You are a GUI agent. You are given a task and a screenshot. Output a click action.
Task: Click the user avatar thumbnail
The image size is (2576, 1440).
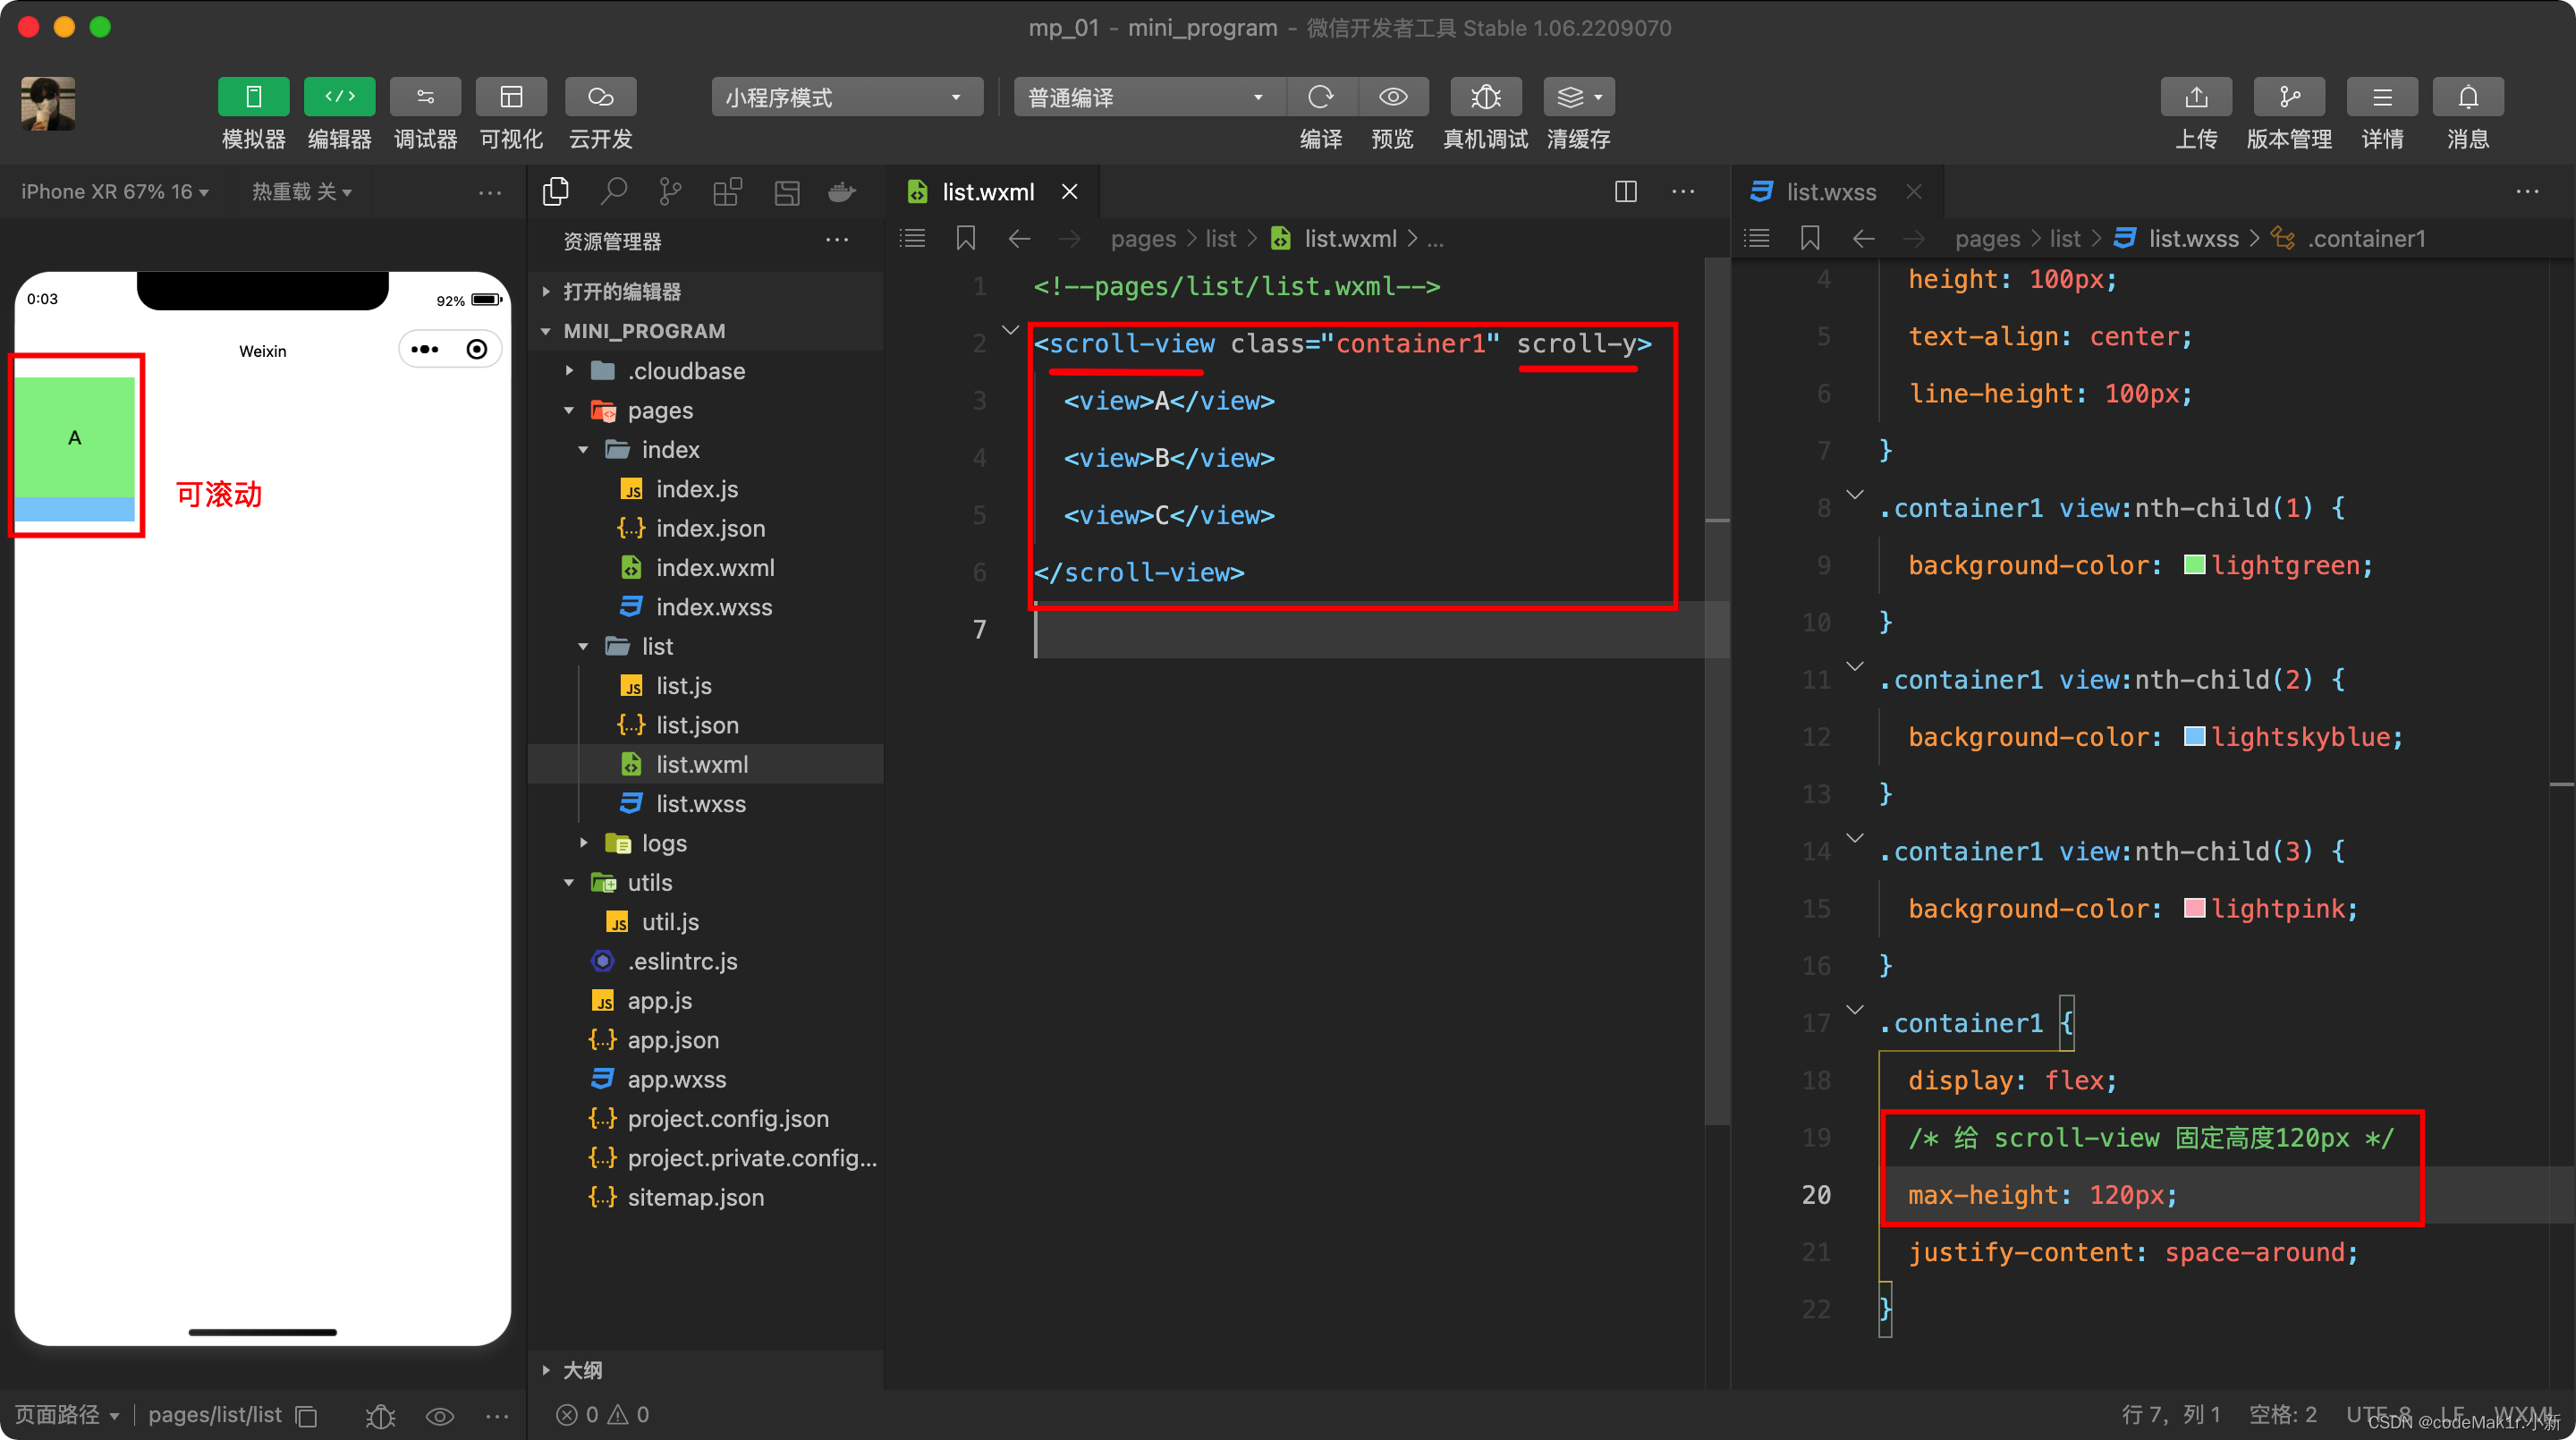click(x=48, y=103)
